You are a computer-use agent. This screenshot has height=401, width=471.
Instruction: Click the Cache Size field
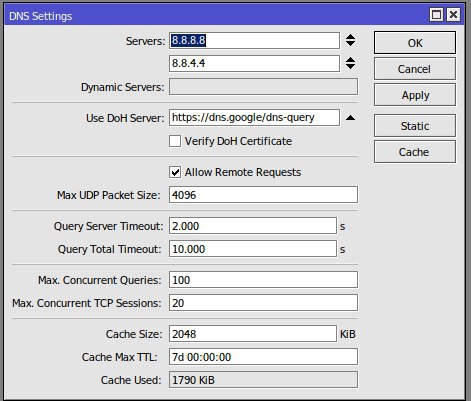click(x=253, y=334)
